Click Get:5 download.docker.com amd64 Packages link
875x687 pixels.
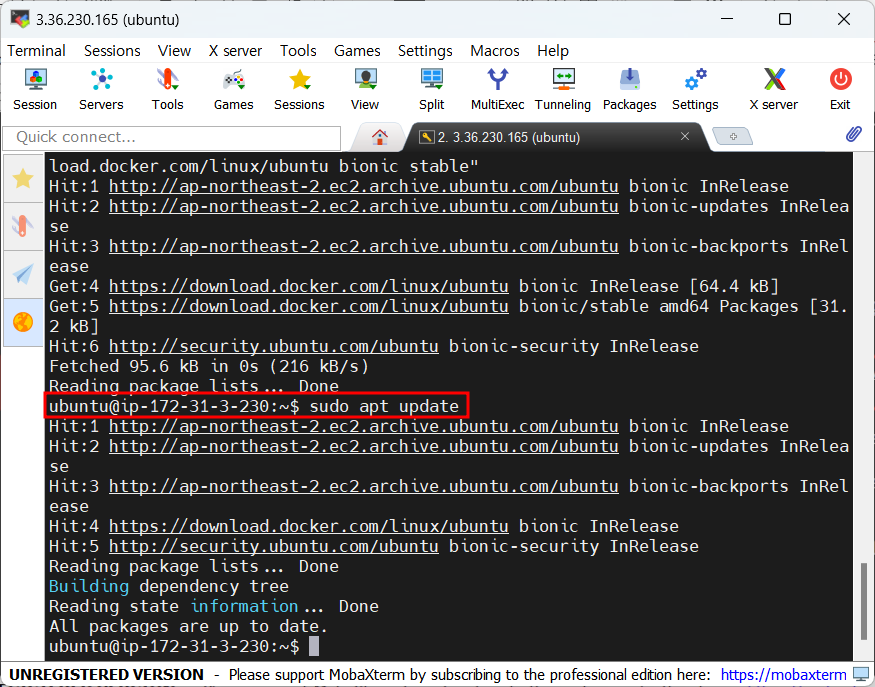[309, 306]
